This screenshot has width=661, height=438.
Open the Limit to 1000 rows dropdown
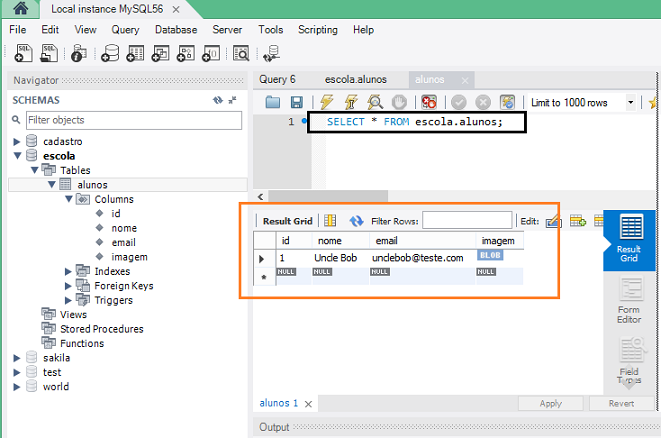631,102
